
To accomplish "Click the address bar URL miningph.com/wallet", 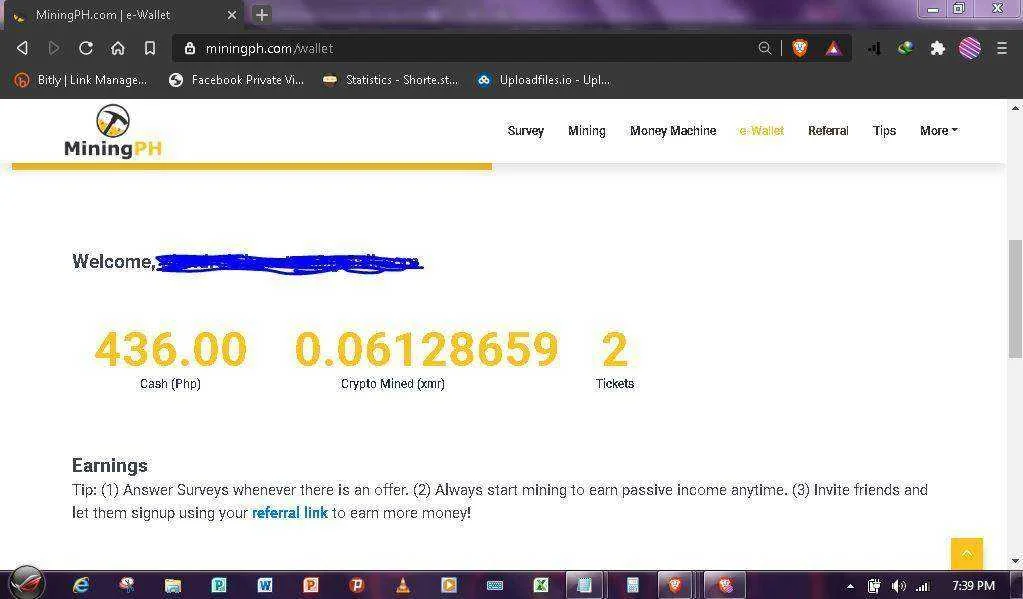I will [x=269, y=48].
